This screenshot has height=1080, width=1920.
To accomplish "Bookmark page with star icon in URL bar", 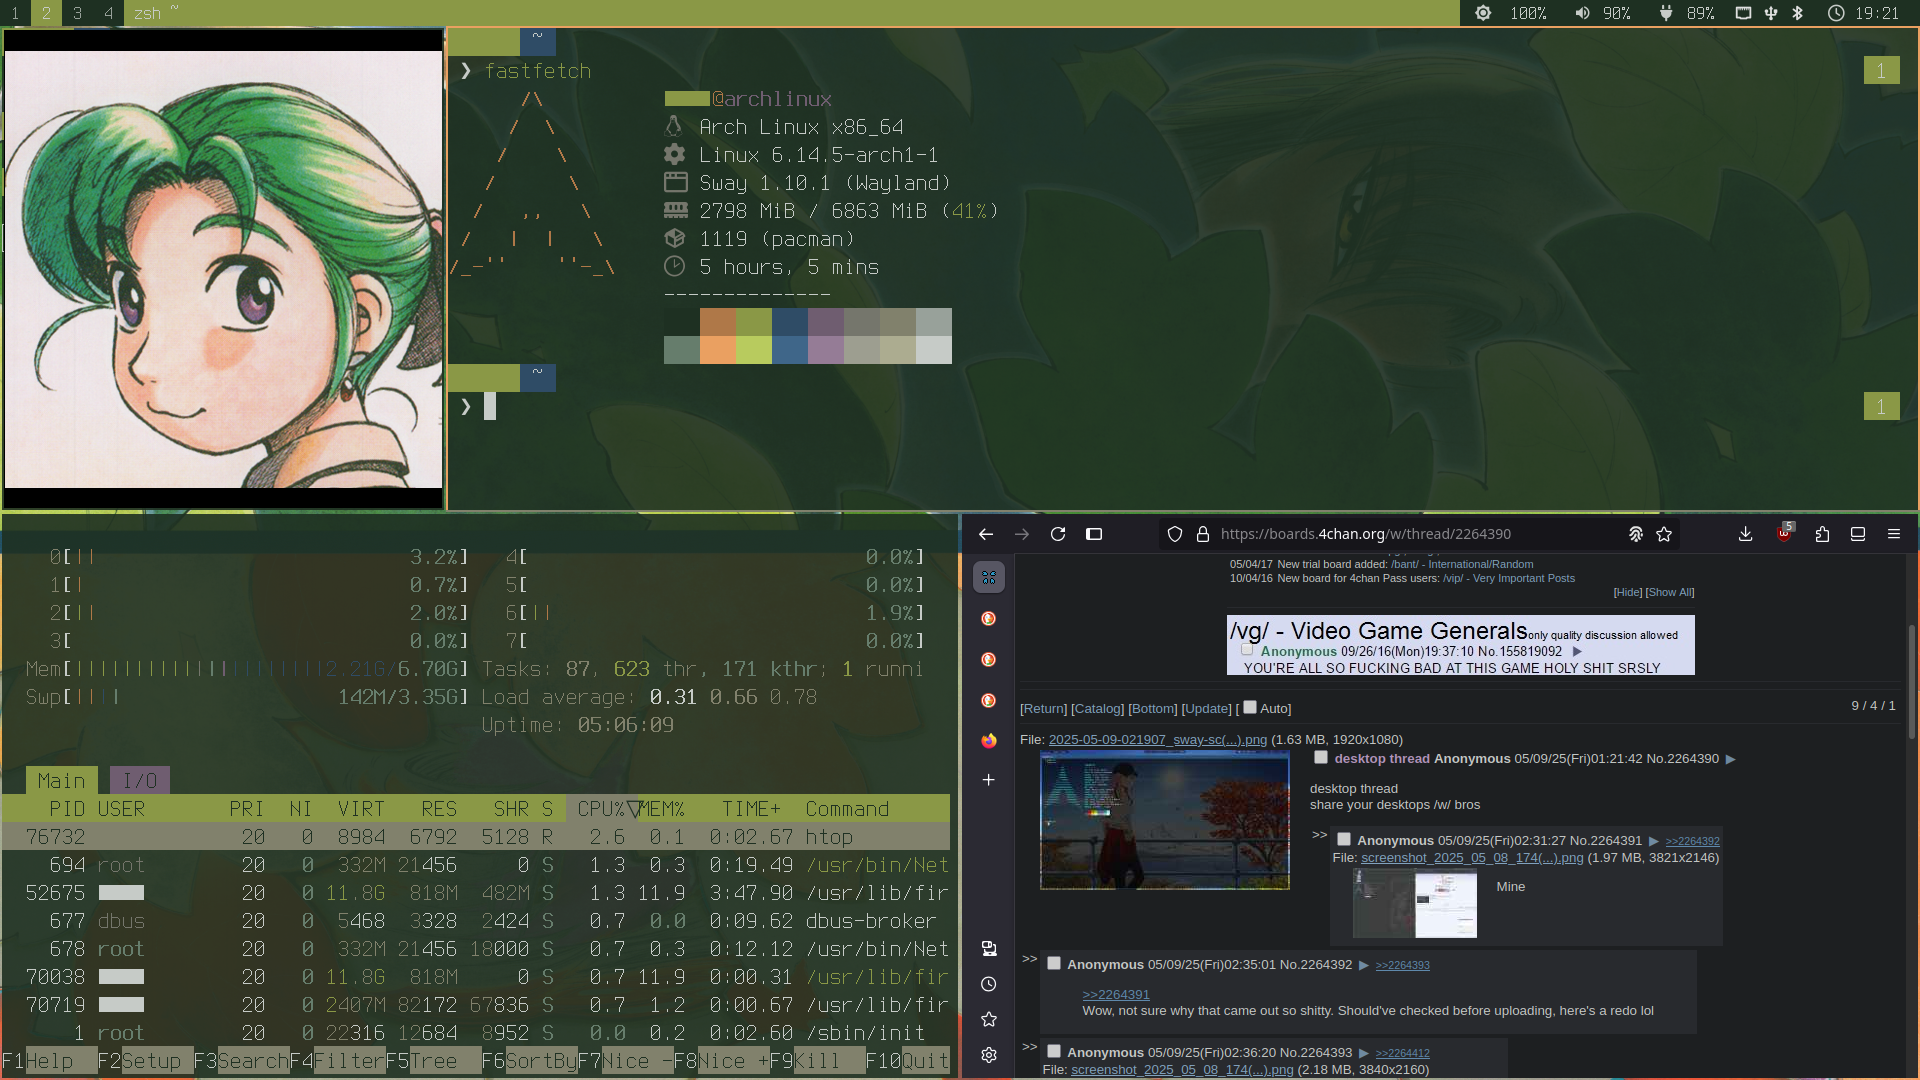I will point(1664,534).
